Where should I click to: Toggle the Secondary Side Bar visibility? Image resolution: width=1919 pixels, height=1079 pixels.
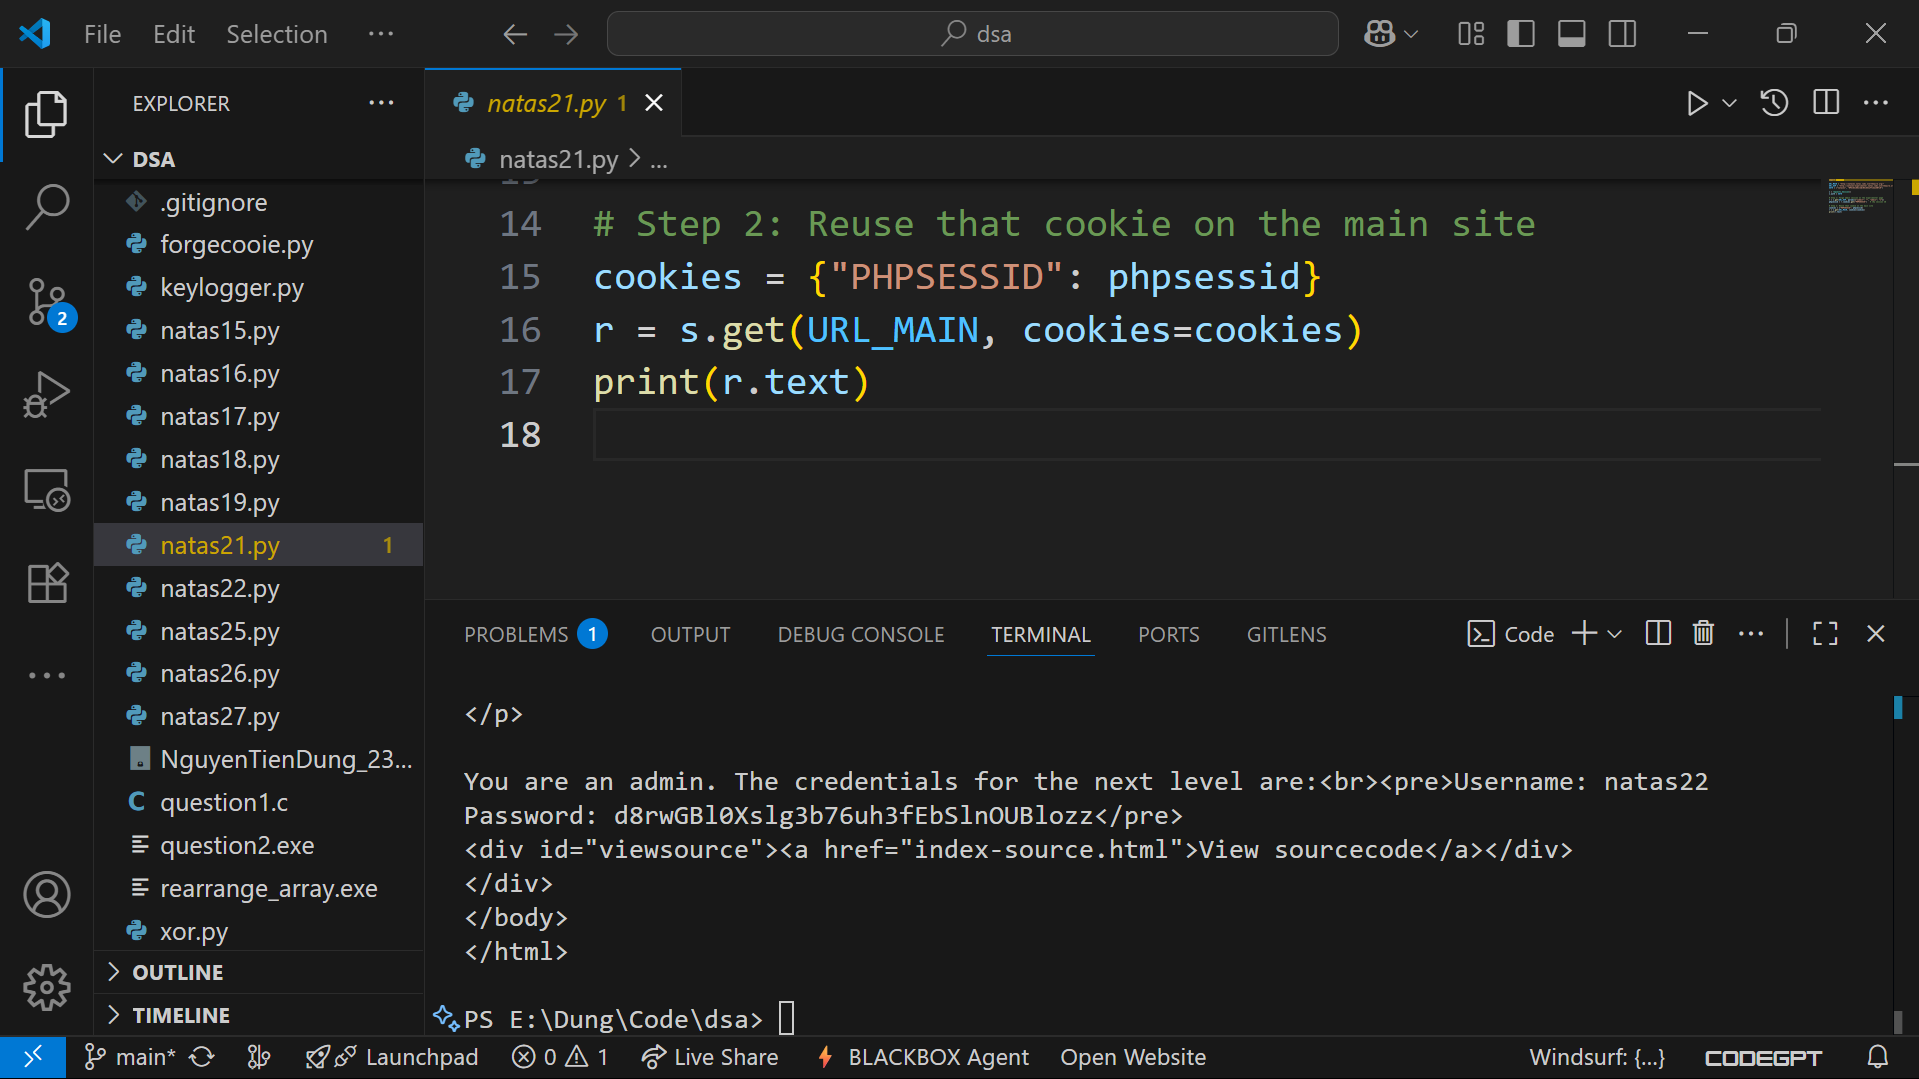click(1622, 34)
